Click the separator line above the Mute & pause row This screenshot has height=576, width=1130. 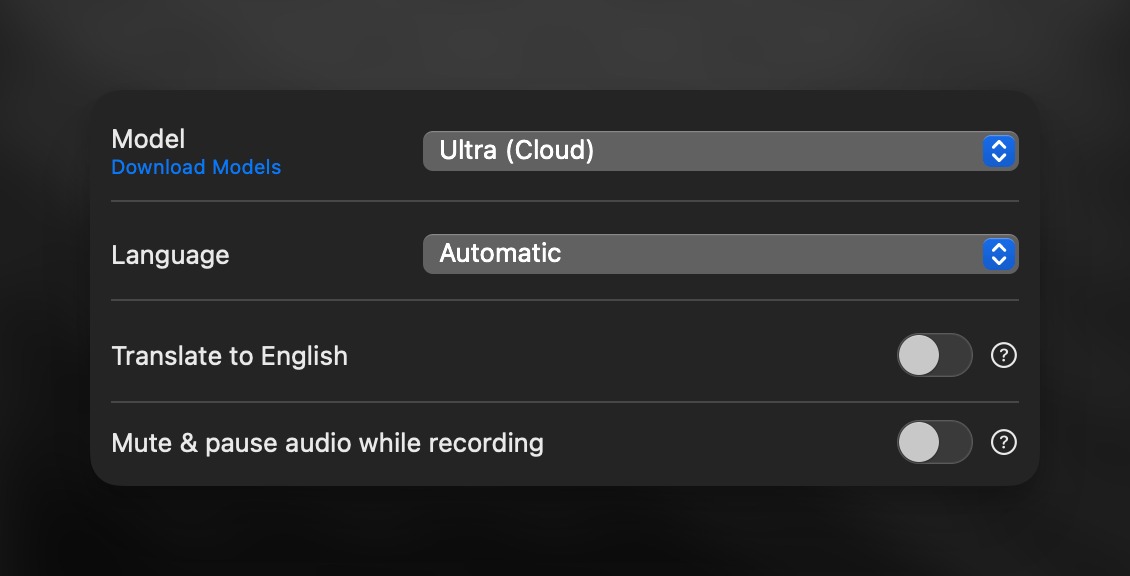564,402
